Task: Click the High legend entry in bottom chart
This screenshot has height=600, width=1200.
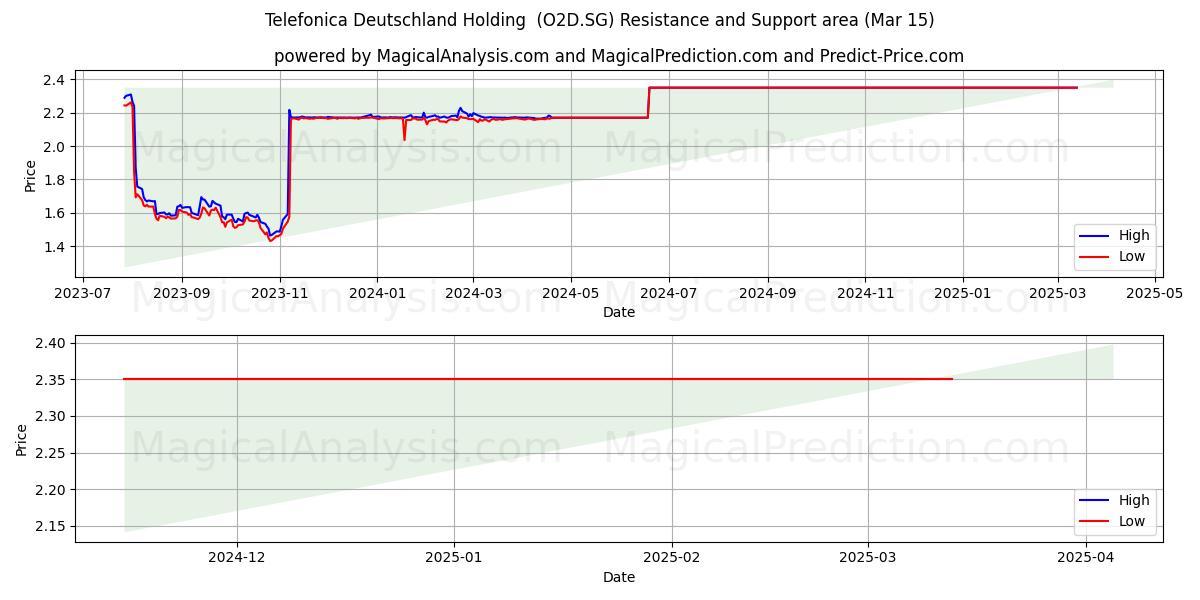Action: click(x=1114, y=501)
